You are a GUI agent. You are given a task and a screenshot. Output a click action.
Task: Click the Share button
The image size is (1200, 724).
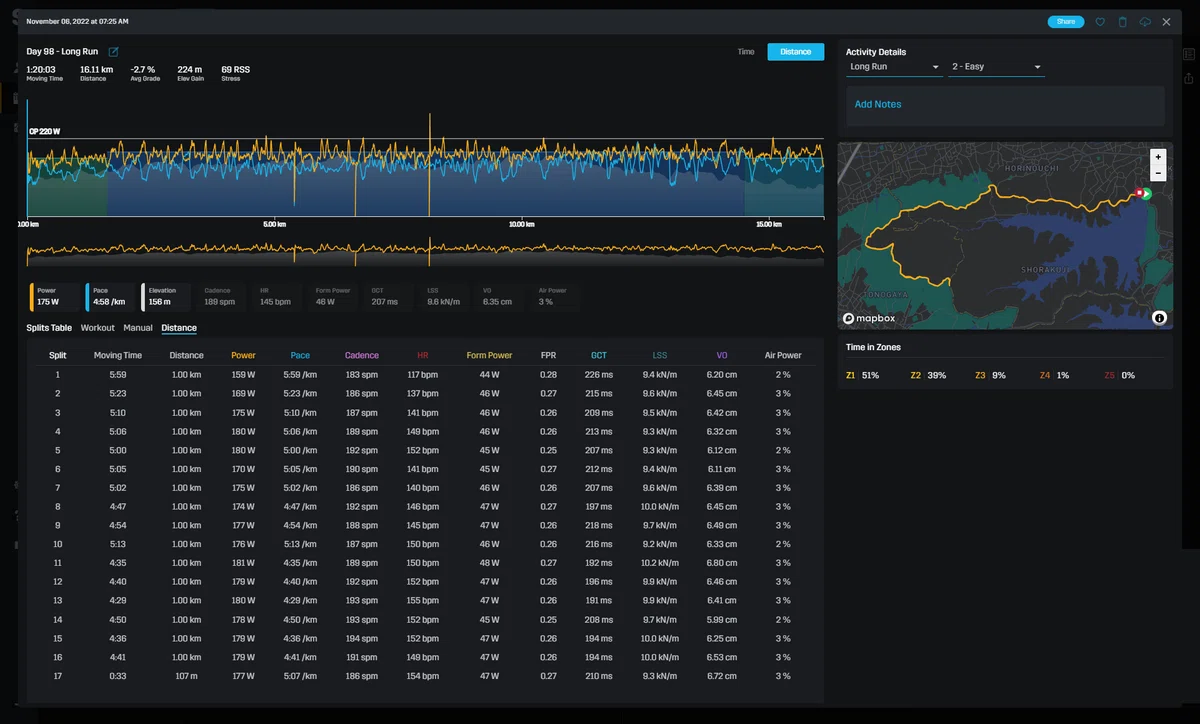(1066, 21)
